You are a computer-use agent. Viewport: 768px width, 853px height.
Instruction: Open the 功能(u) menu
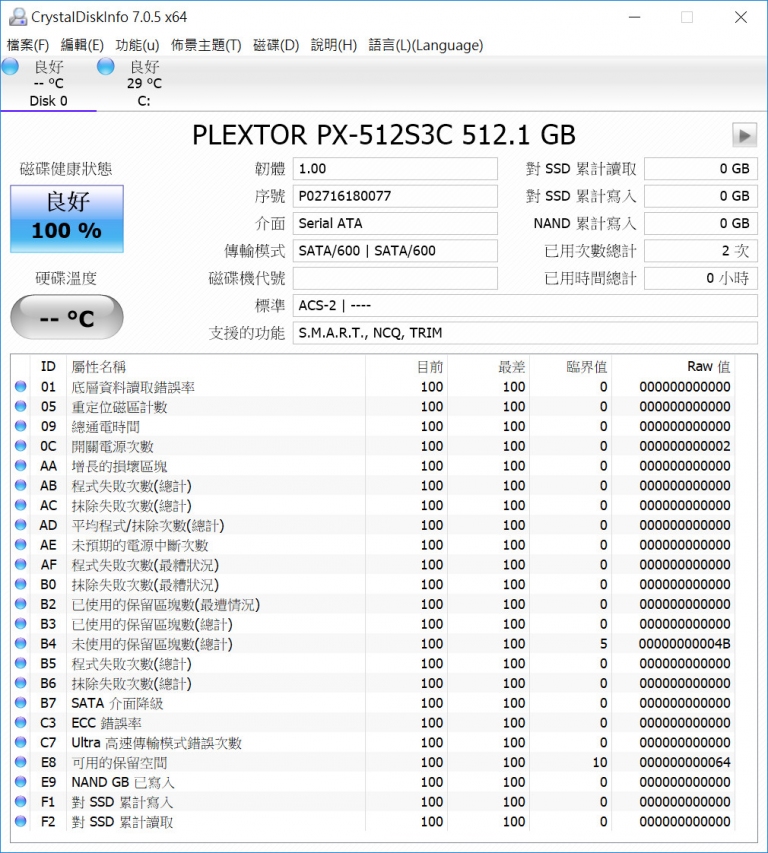(x=137, y=45)
